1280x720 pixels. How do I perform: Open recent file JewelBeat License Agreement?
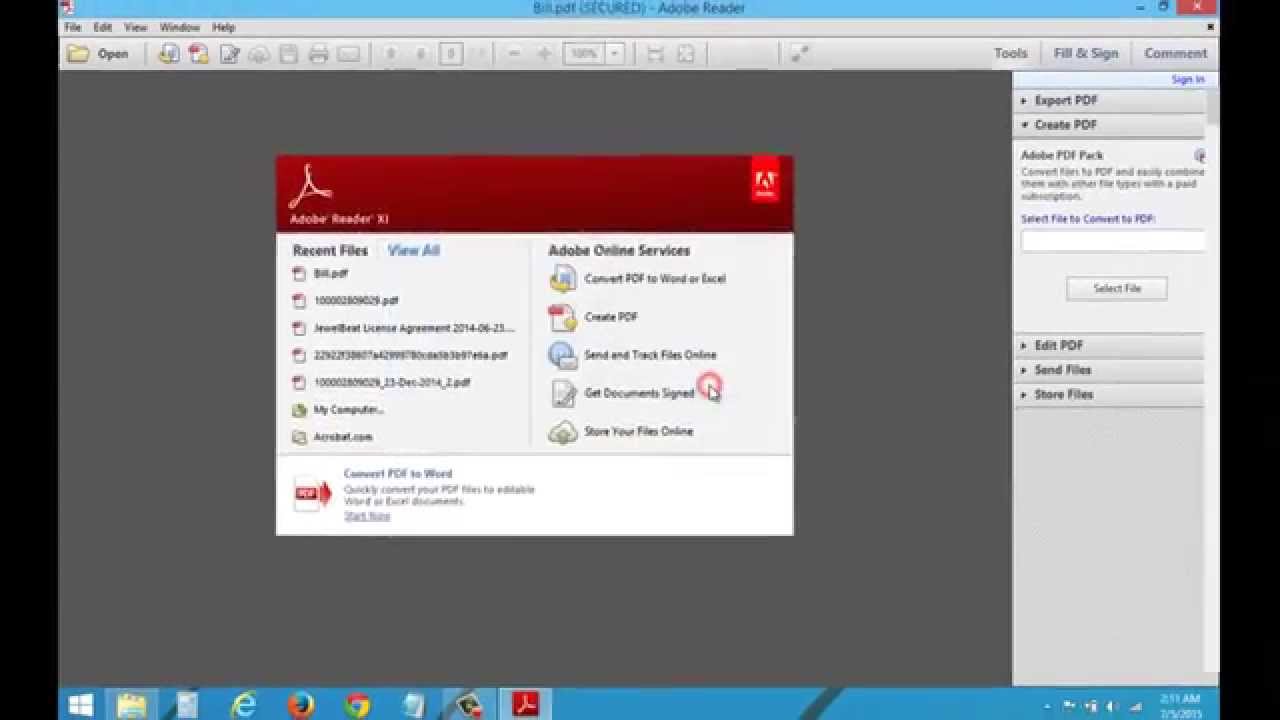(414, 328)
